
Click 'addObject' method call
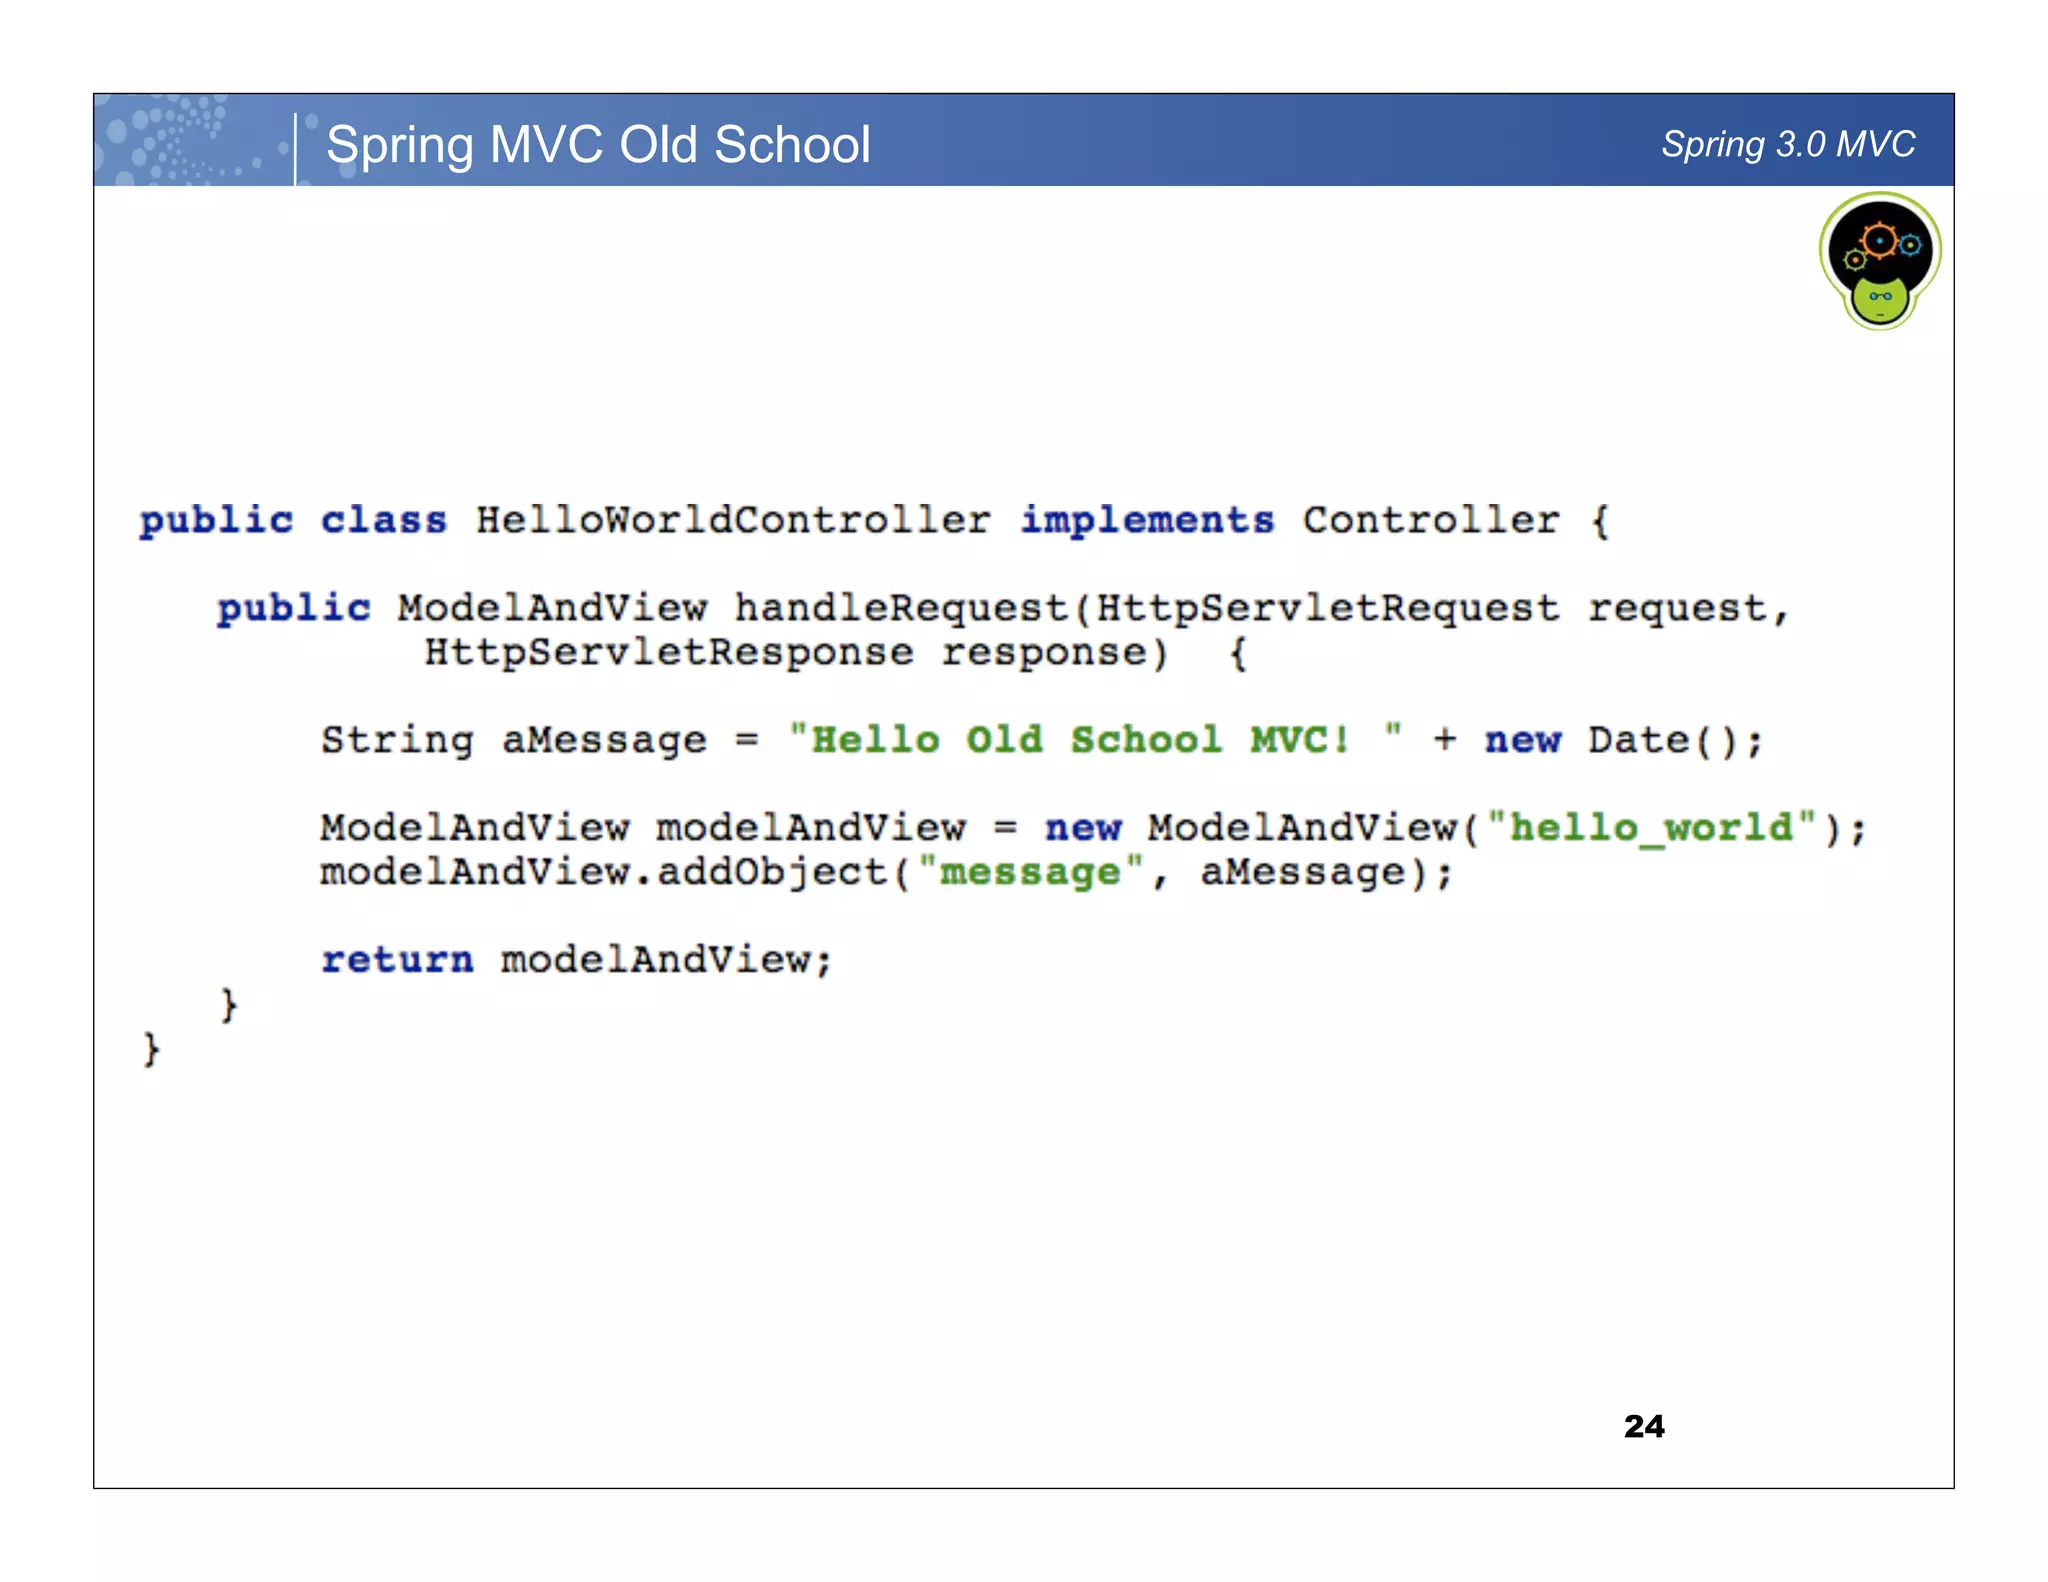(772, 872)
